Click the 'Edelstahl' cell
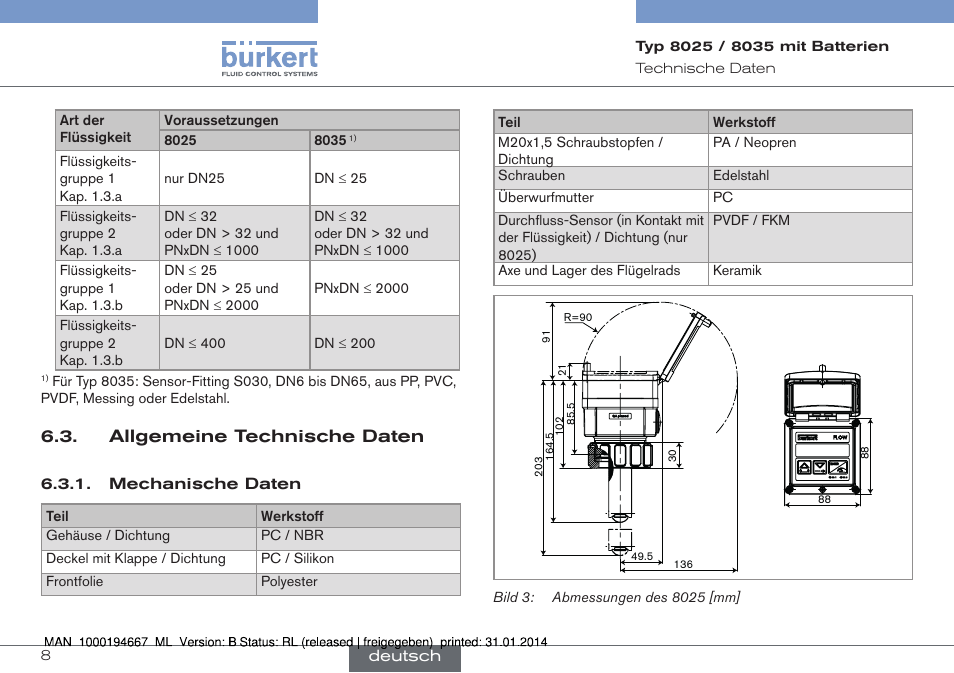This screenshot has width=954, height=673. [810, 177]
